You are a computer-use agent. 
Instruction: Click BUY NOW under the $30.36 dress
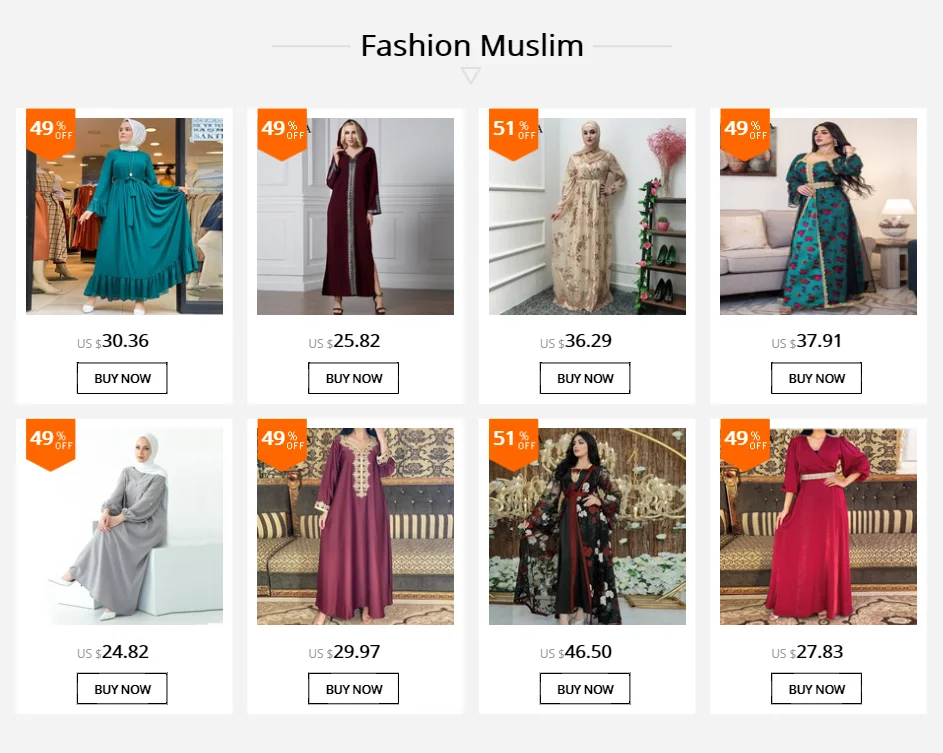coord(122,378)
